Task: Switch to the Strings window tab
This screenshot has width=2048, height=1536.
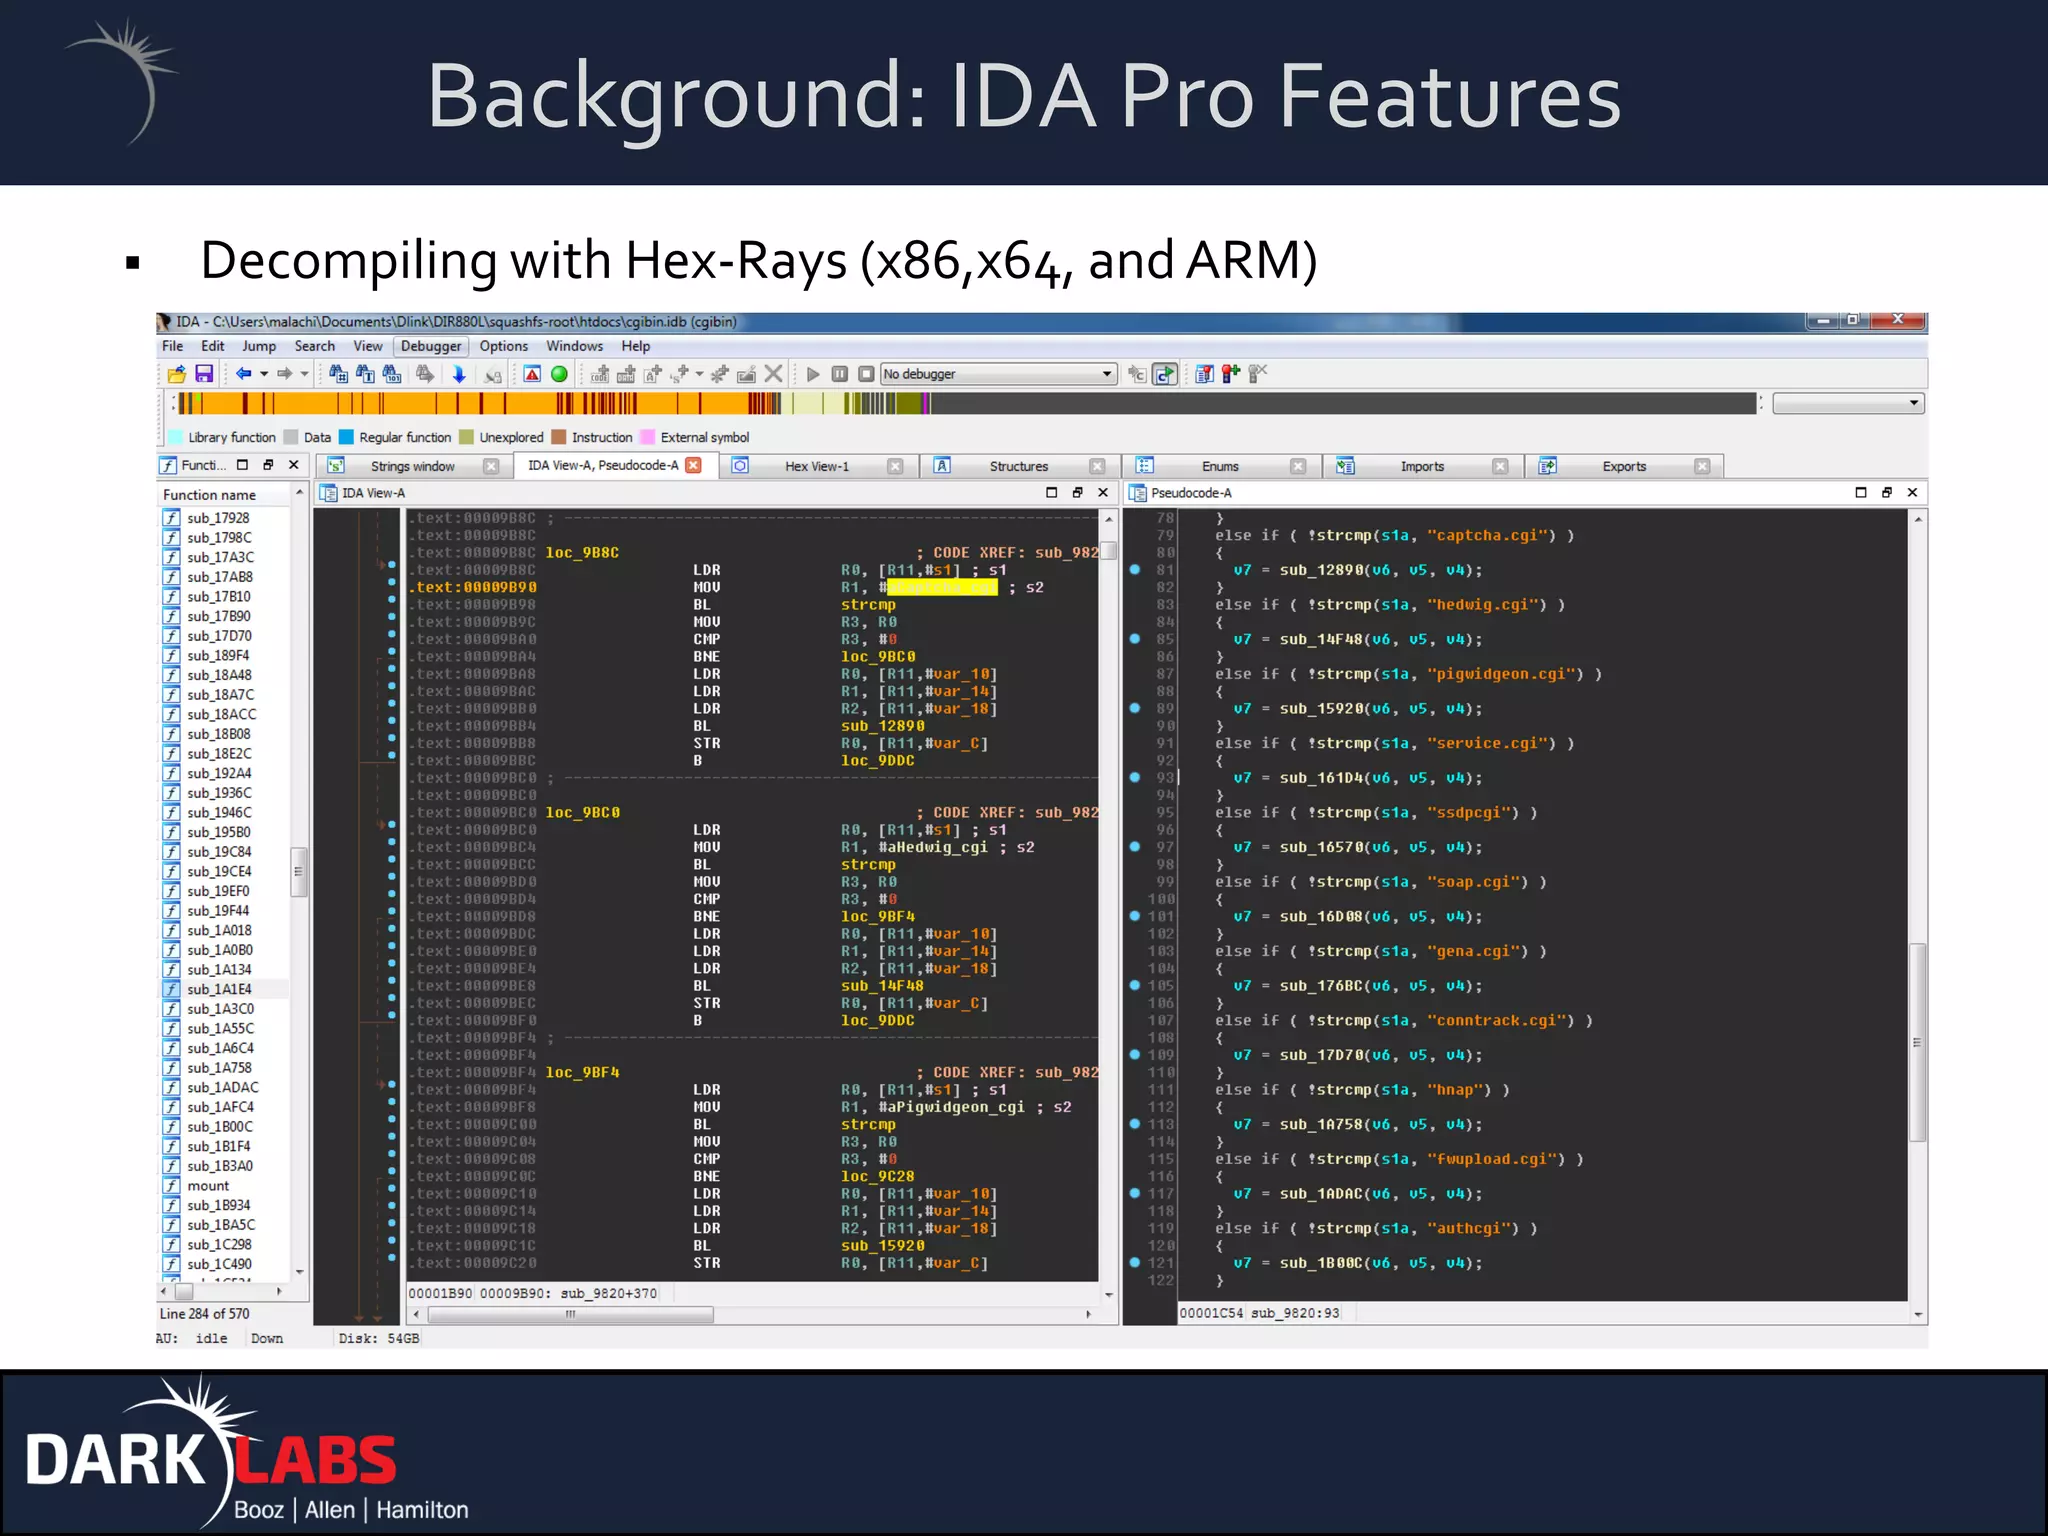Action: click(412, 466)
